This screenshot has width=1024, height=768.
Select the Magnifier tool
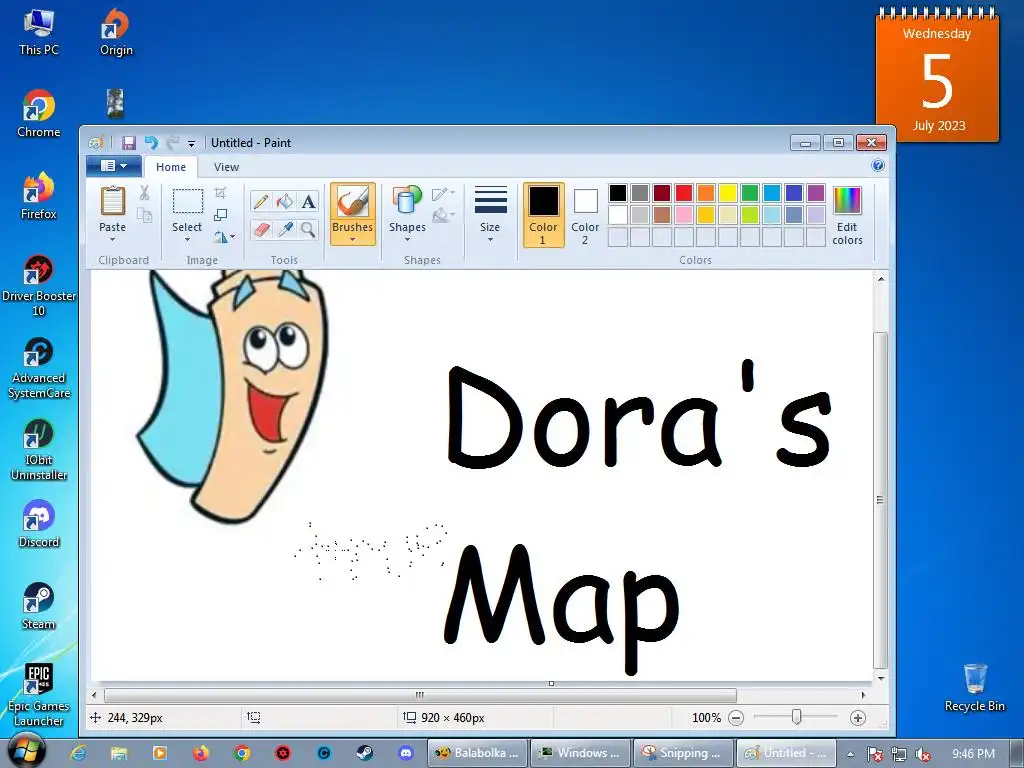coord(308,229)
